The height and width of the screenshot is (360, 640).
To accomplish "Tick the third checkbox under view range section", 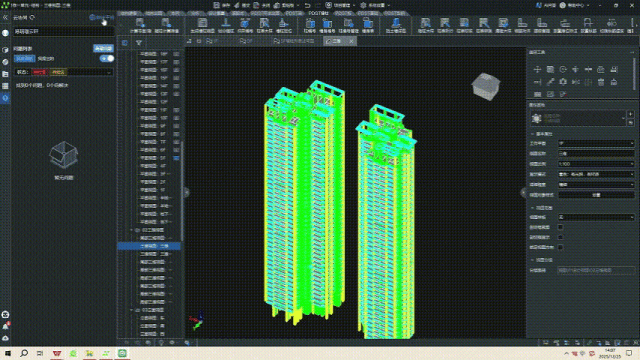I will (560, 247).
